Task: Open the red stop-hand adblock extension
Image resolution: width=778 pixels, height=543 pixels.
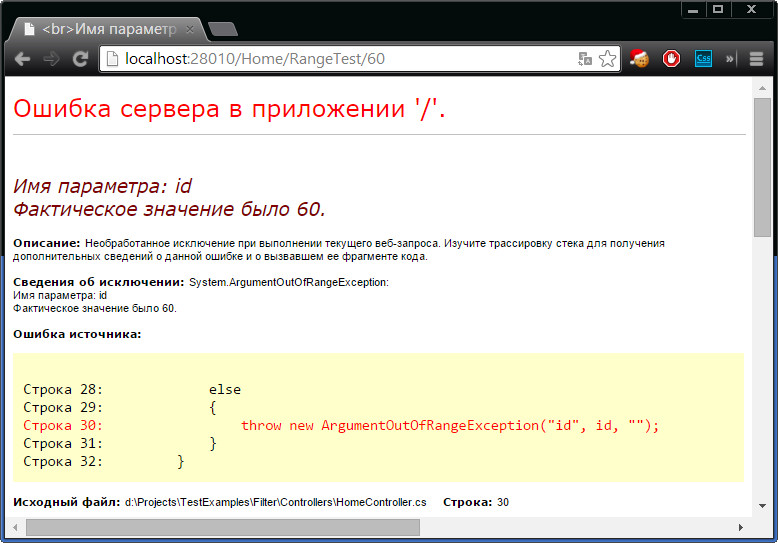Action: point(671,59)
